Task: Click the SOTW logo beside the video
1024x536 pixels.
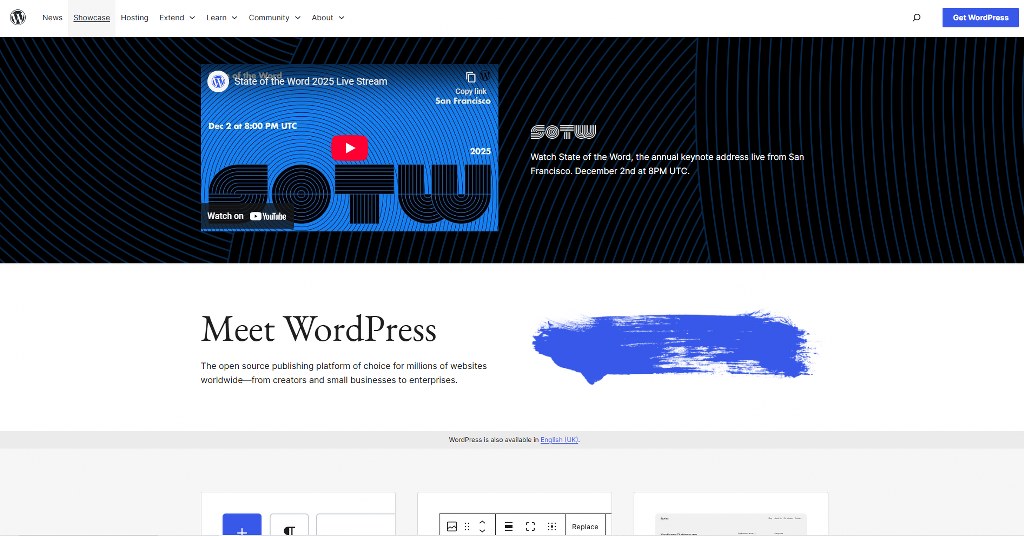Action: pyautogui.click(x=563, y=132)
